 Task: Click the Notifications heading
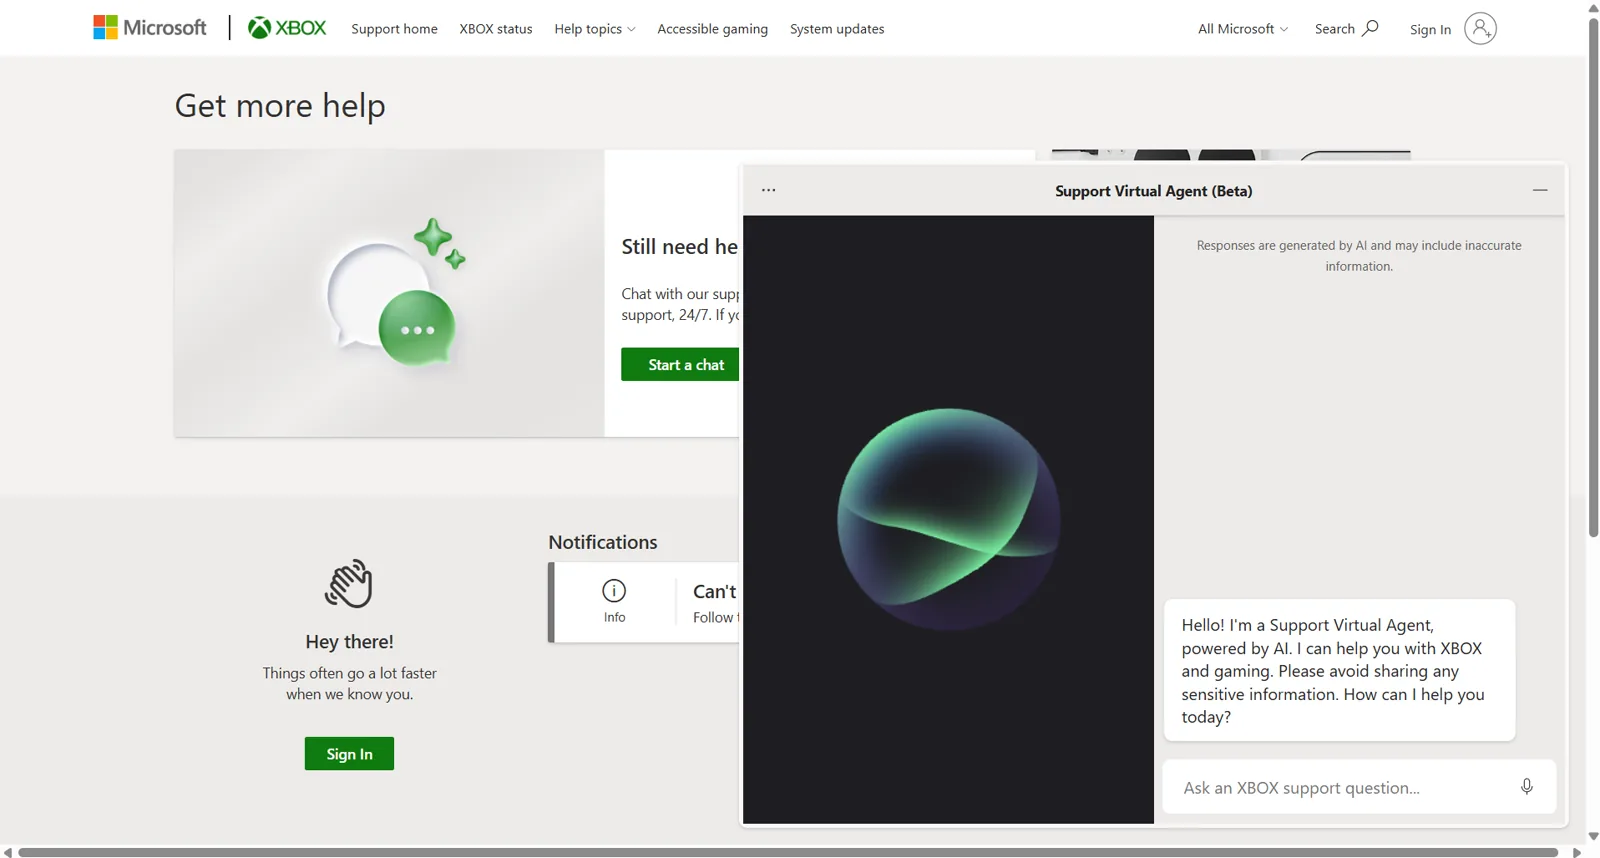(x=603, y=542)
